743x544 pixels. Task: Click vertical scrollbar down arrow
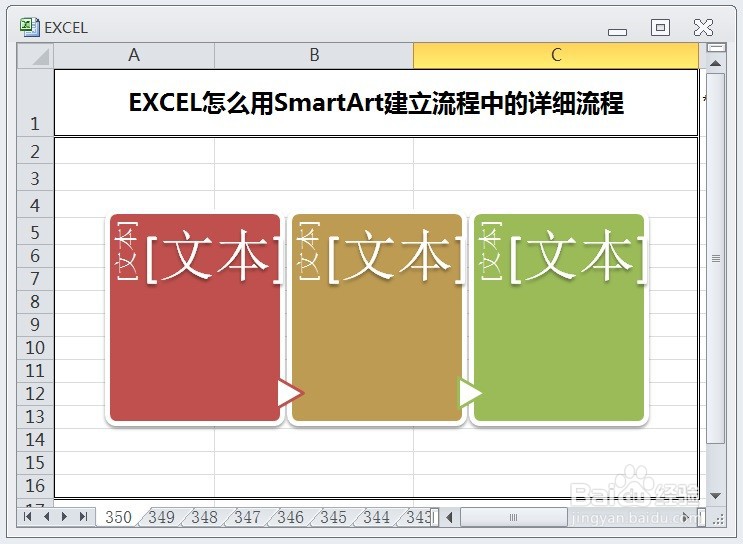[x=716, y=496]
